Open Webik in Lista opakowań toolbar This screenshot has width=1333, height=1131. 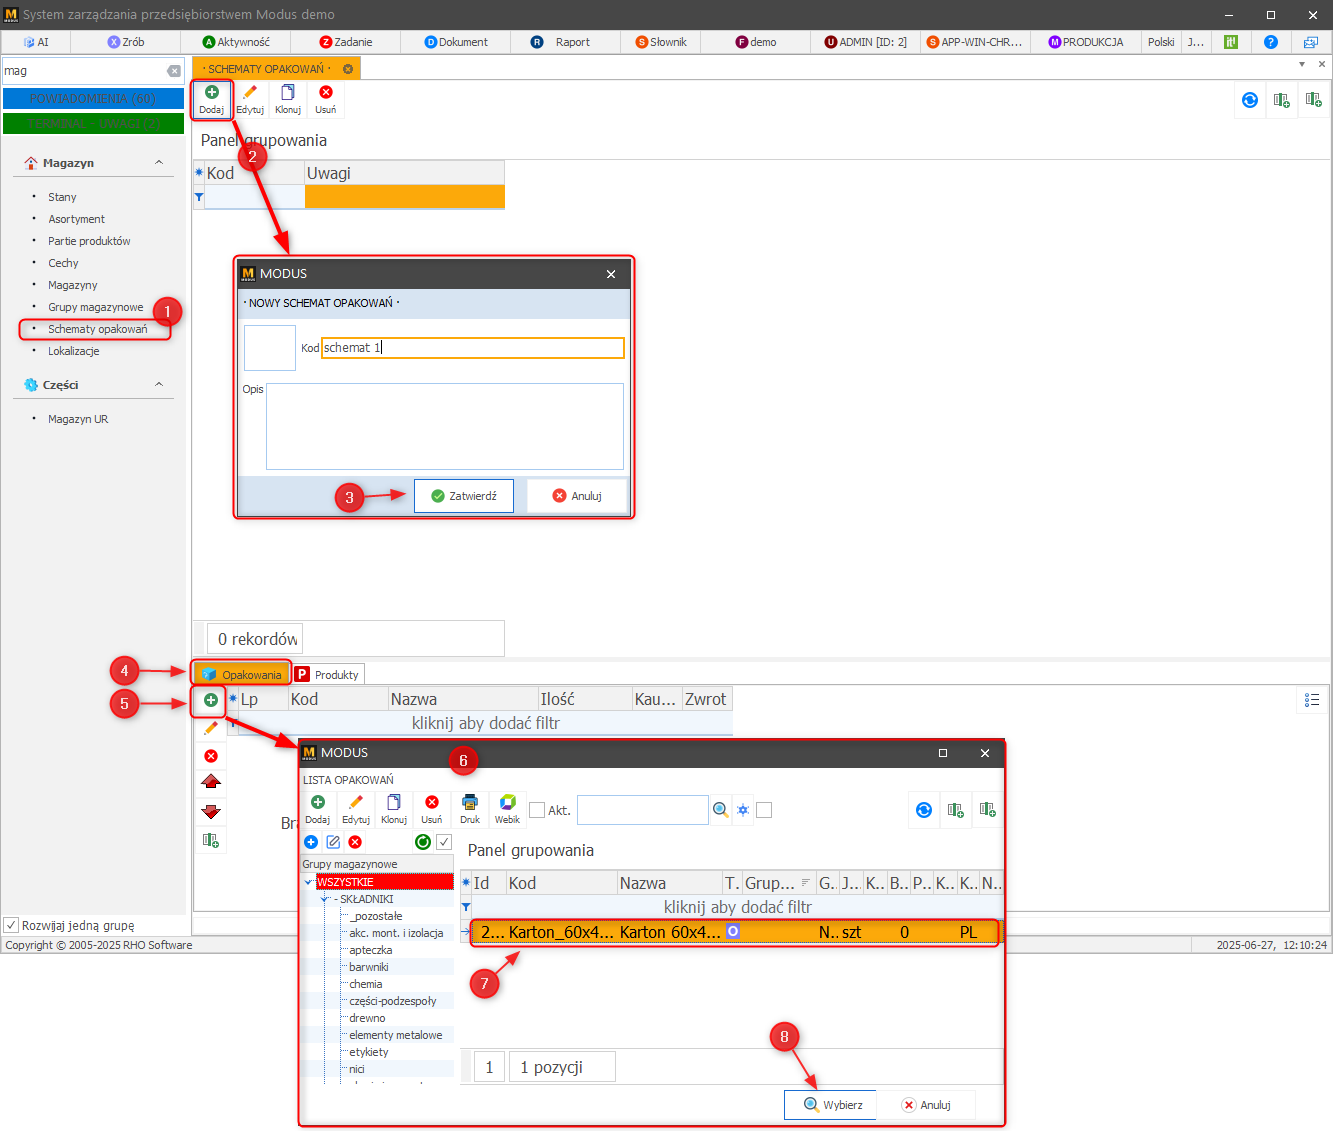point(508,810)
